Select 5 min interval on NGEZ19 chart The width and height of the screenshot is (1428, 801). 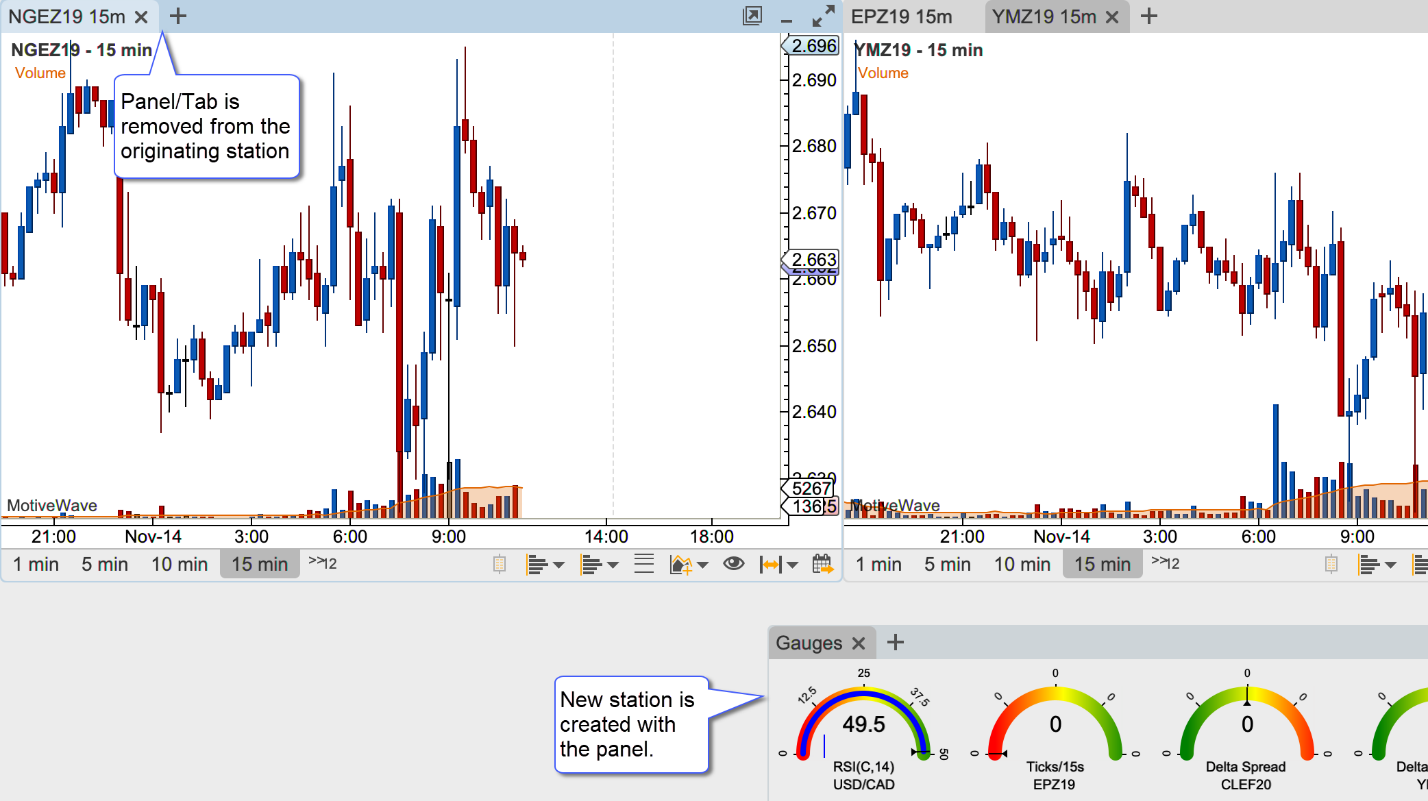105,564
